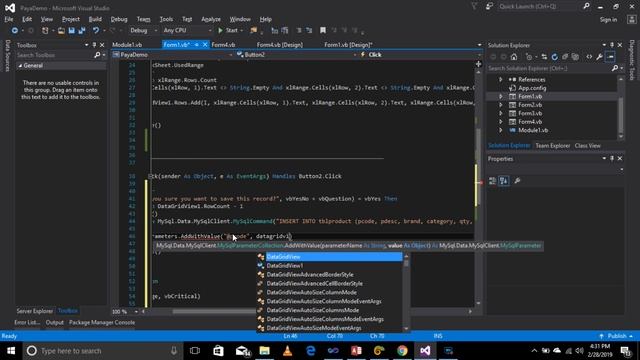
Task: Open the Server Explorer tab
Action: pyautogui.click(x=35, y=311)
